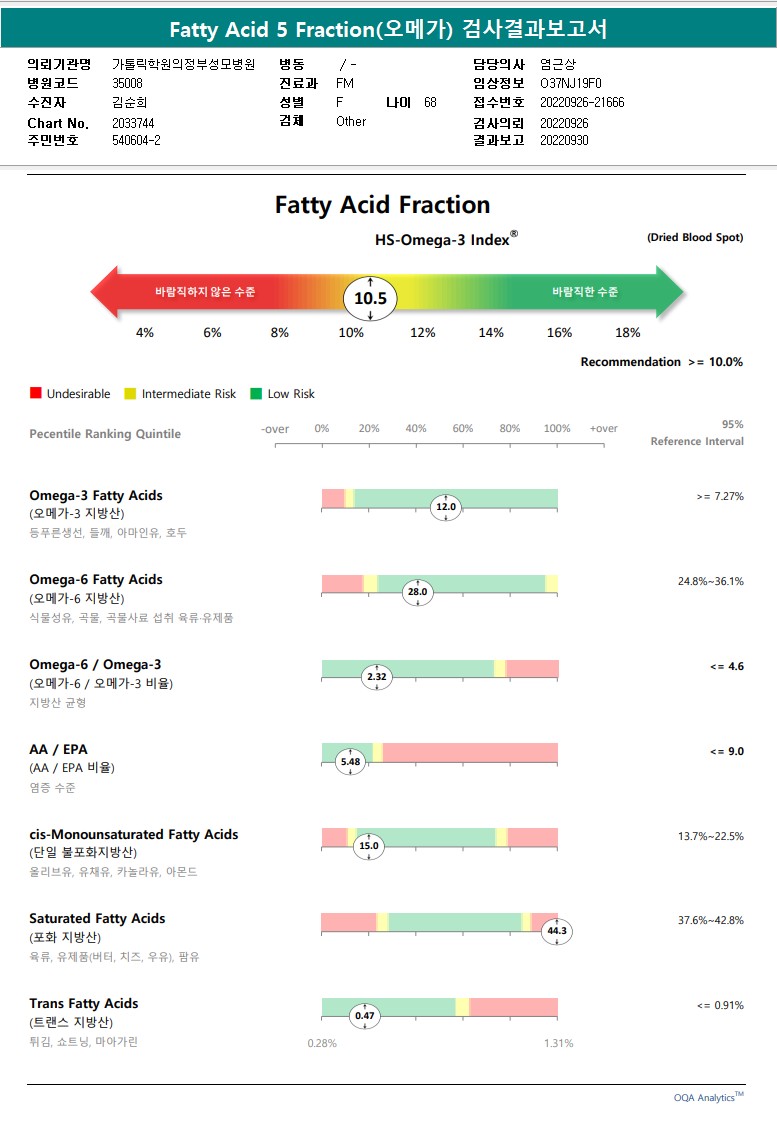Click the Recommendation >= 10.0% text
Image resolution: width=777 pixels, height=1122 pixels.
tap(661, 362)
